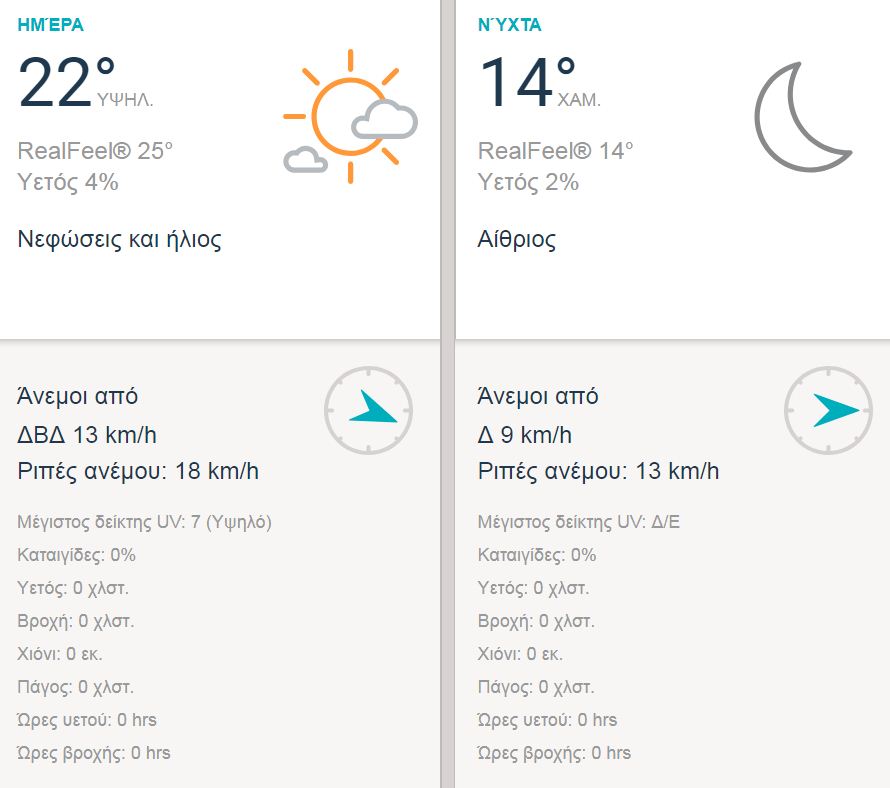Click the crescent moon night icon

click(802, 116)
